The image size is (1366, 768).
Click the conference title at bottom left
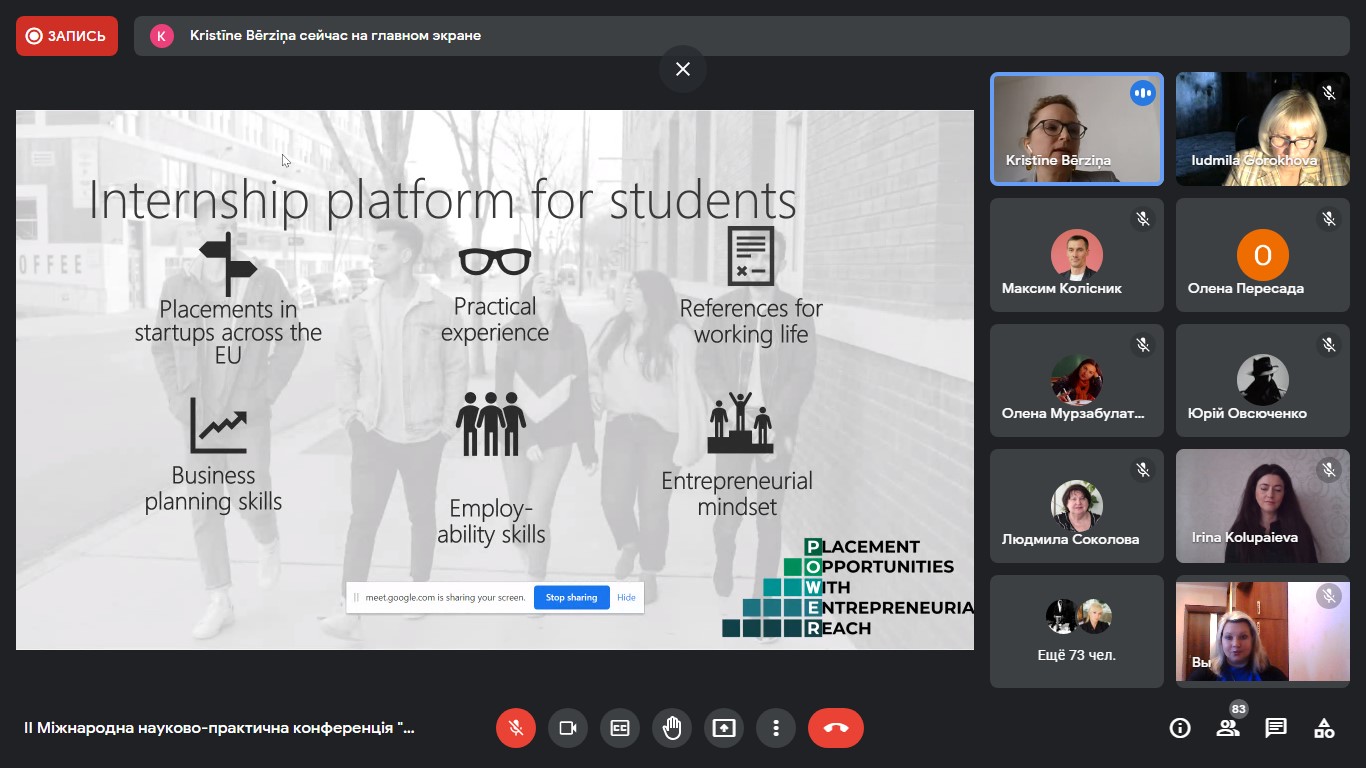(x=219, y=728)
